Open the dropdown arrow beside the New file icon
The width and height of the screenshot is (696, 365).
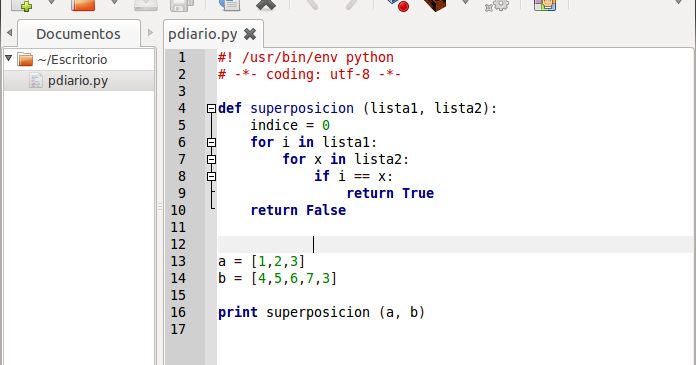point(51,3)
